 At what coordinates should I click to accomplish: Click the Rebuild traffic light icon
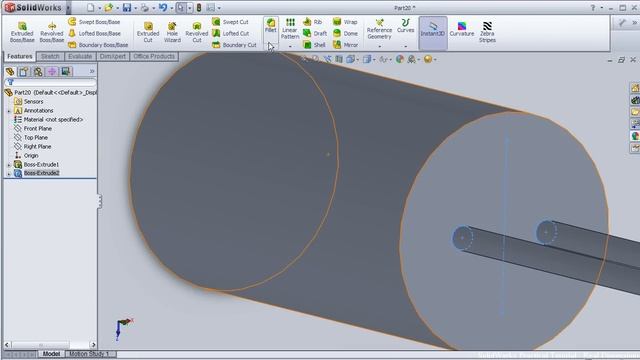click(199, 8)
